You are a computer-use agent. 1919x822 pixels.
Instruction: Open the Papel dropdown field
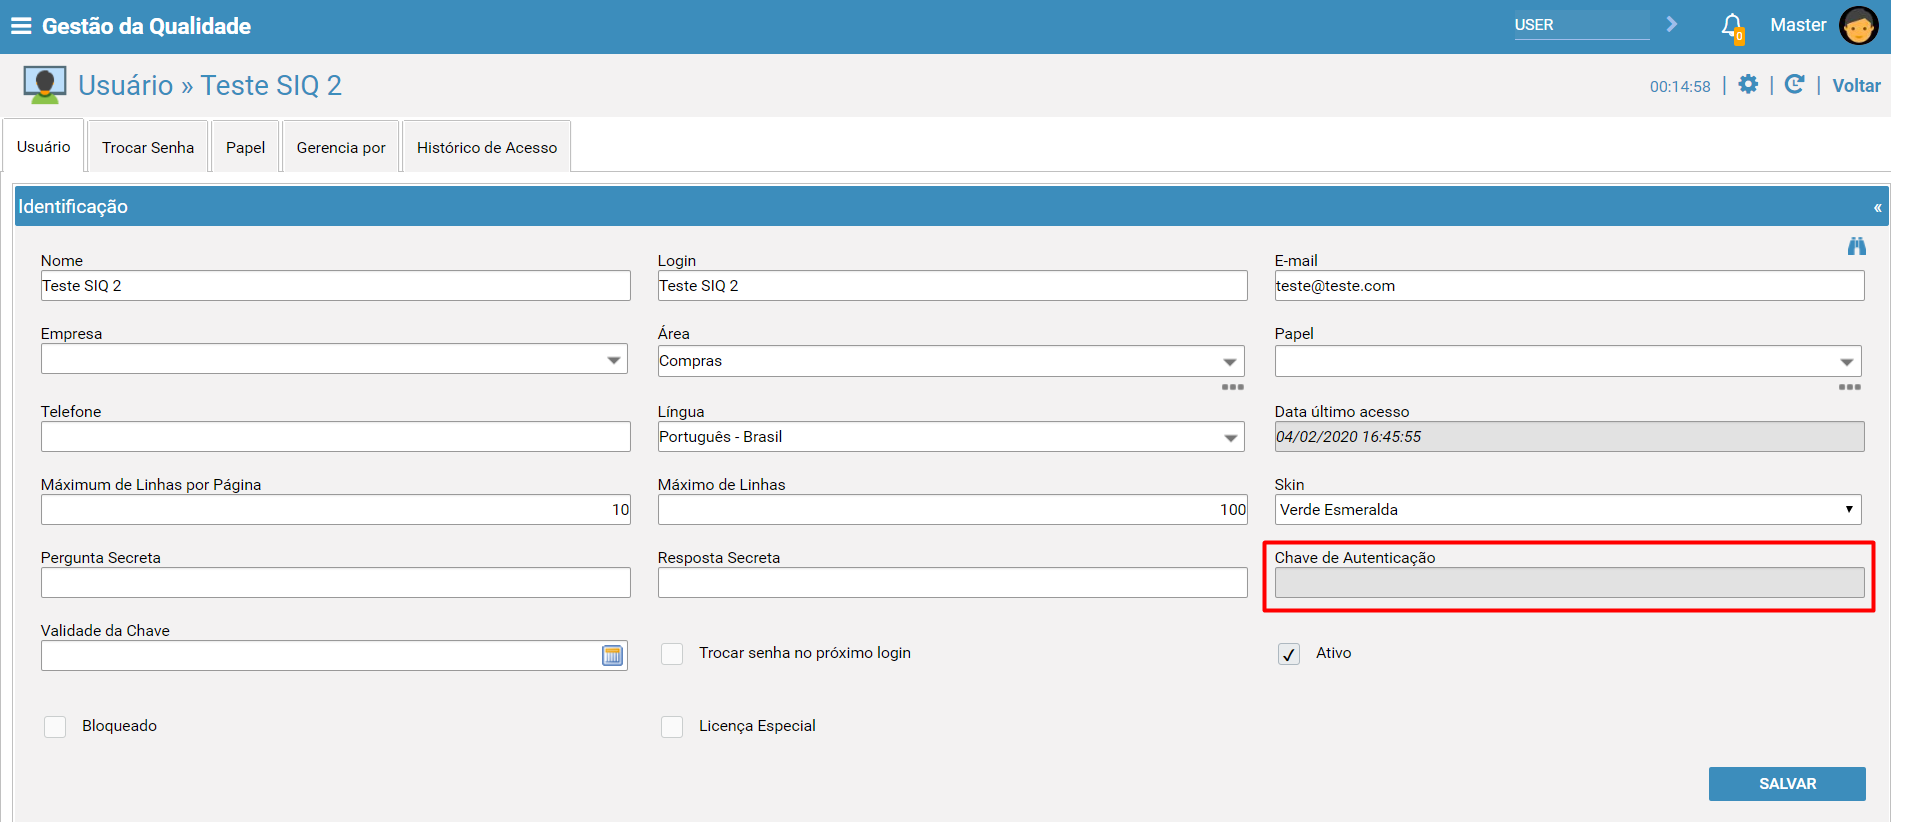[x=1568, y=361]
